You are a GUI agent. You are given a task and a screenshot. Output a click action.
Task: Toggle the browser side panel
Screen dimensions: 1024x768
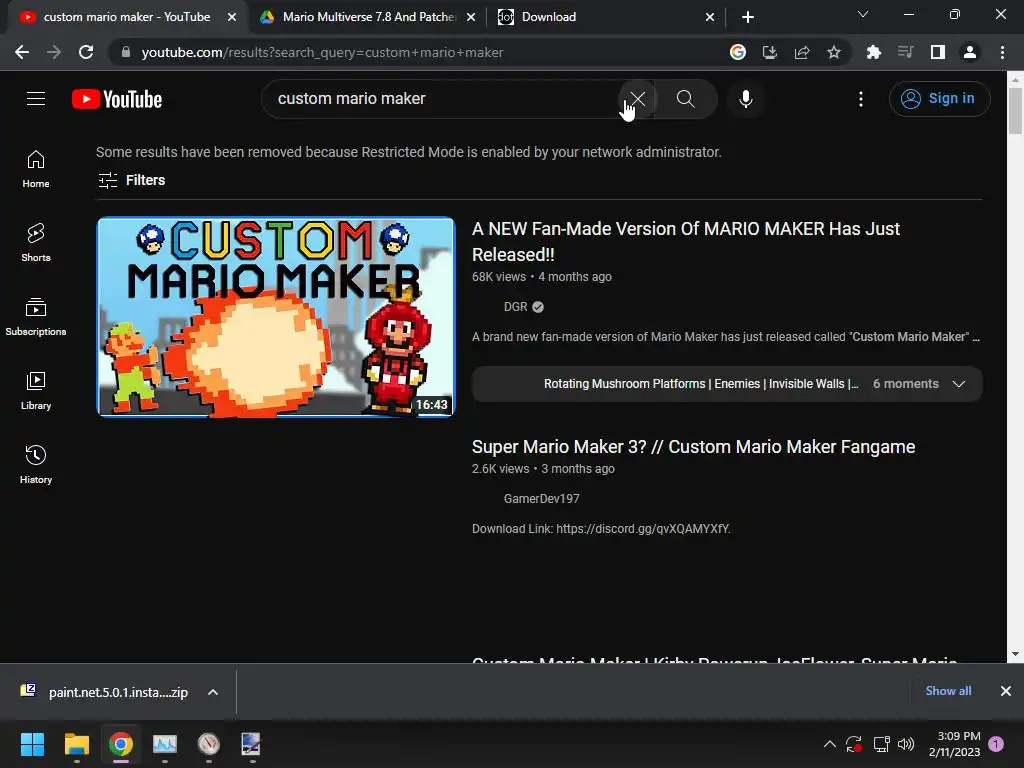click(x=938, y=52)
